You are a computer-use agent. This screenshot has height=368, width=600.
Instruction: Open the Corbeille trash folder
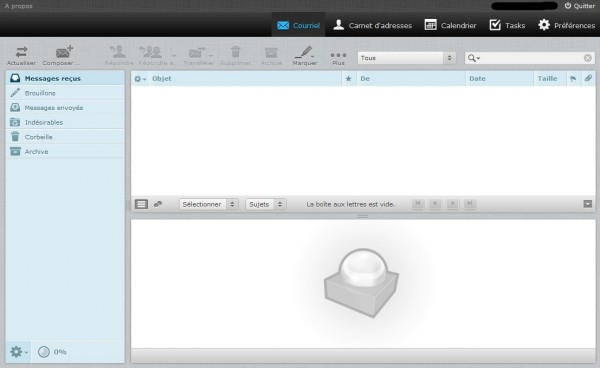(65, 137)
